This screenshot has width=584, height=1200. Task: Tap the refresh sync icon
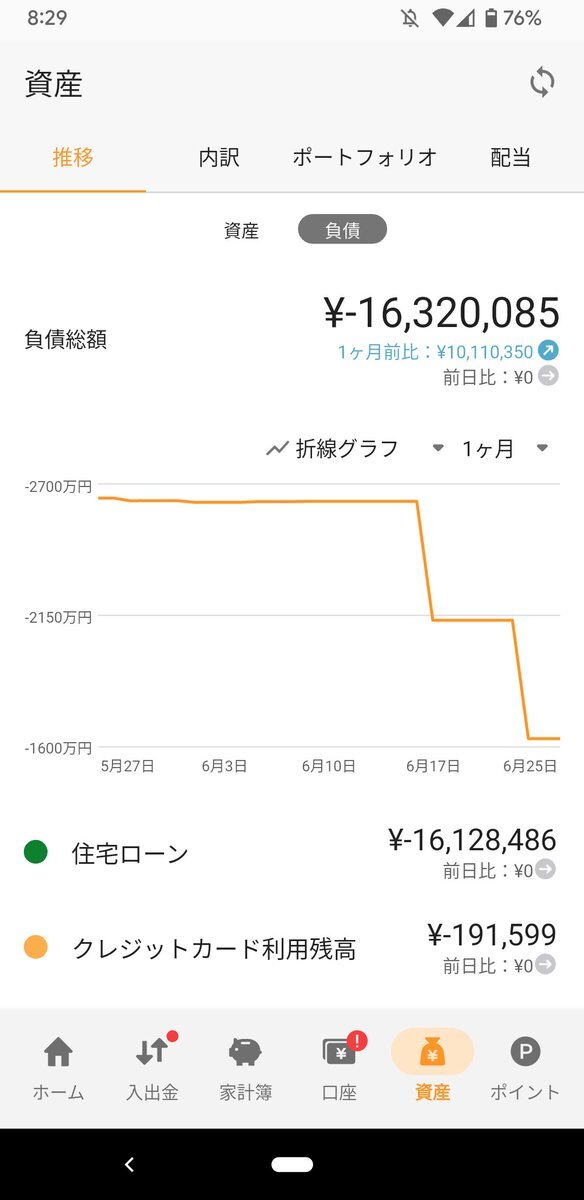coord(542,83)
